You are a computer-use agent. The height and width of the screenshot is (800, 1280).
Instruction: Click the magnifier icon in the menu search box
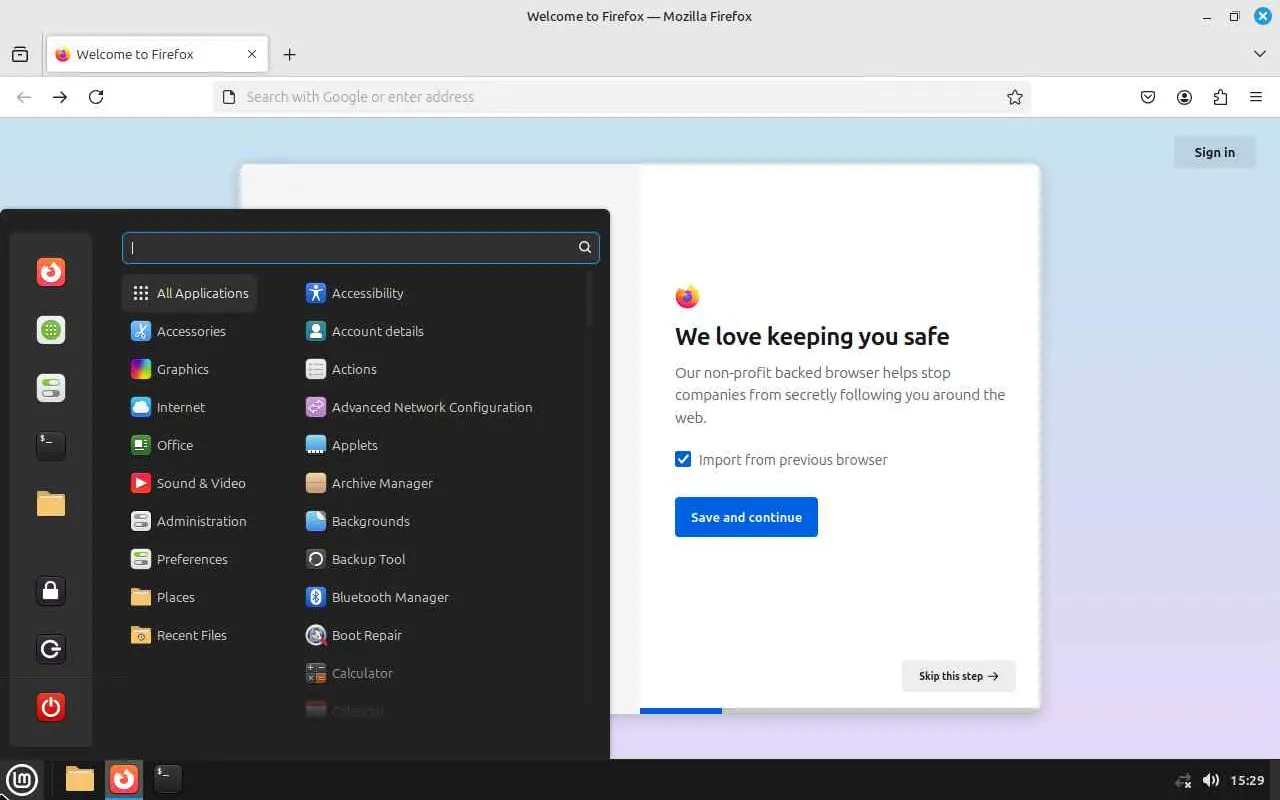point(585,247)
